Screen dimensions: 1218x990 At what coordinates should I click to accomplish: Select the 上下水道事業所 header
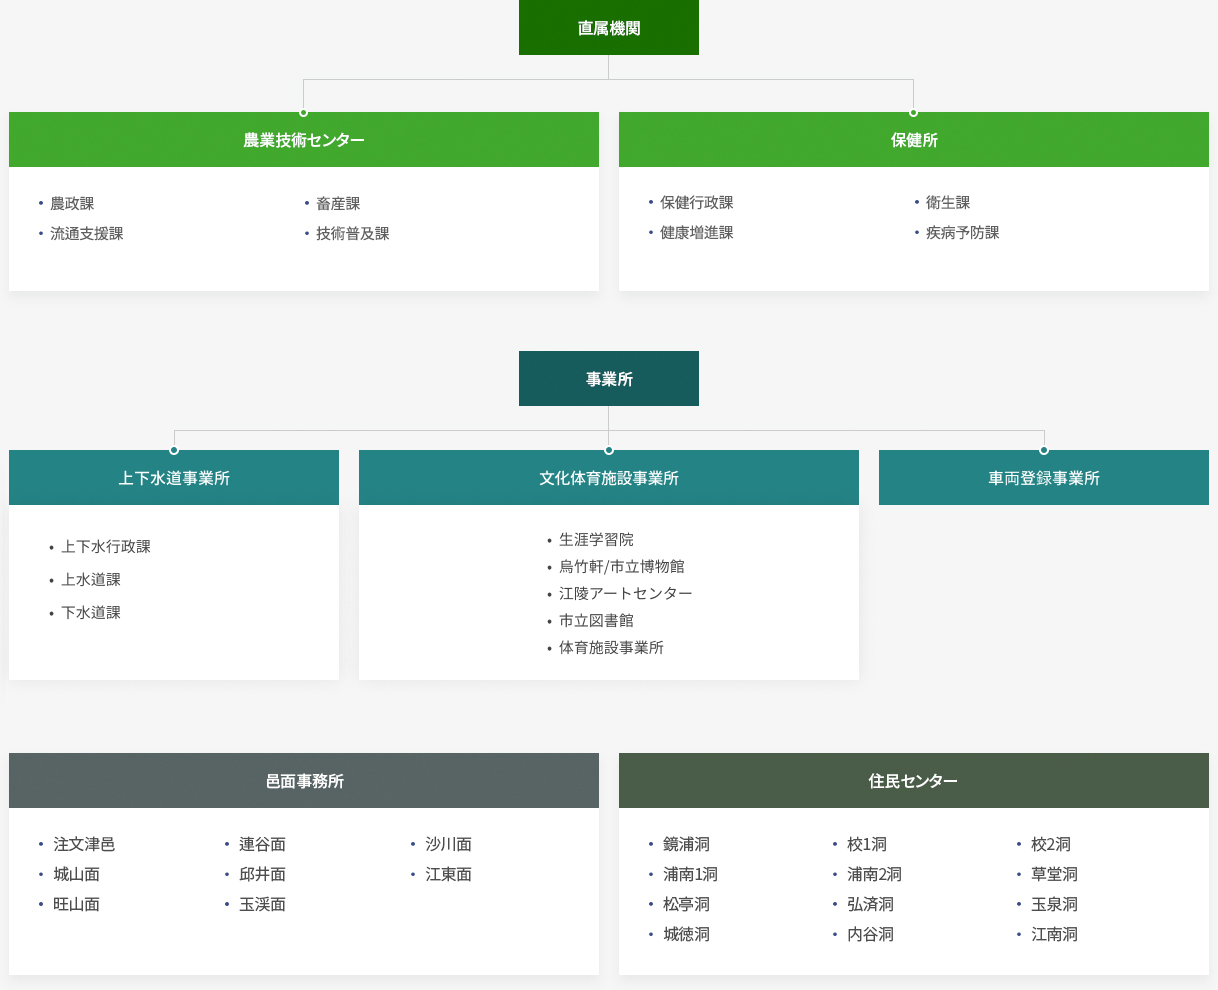point(174,477)
